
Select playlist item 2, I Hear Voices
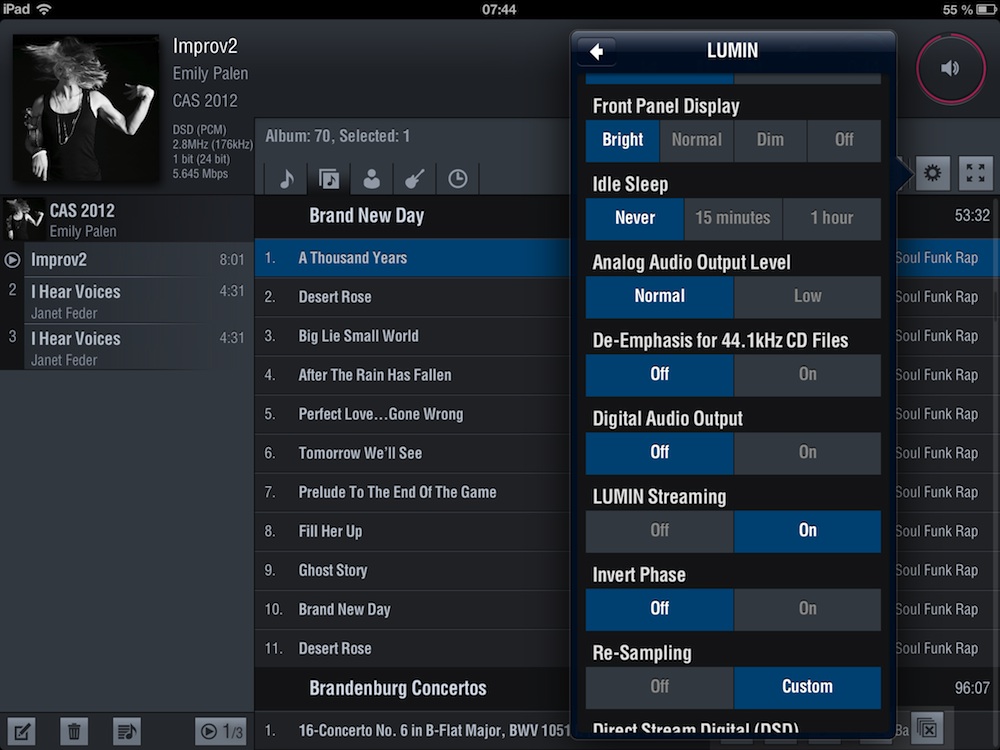coord(127,300)
